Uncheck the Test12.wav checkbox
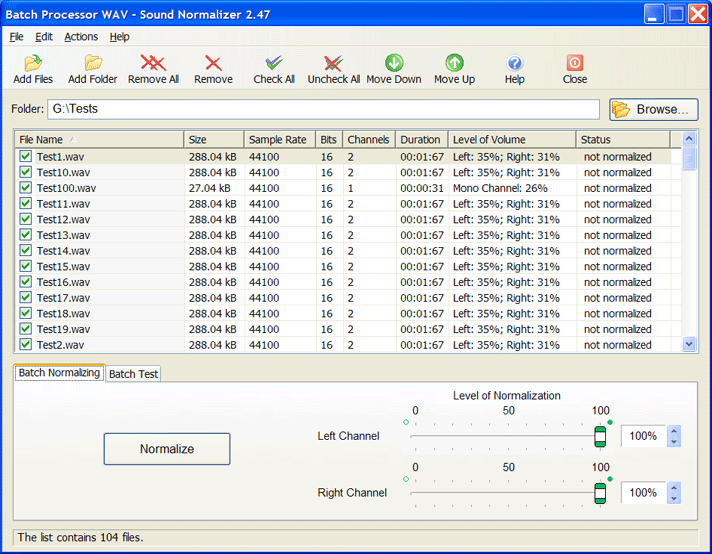Viewport: 712px width, 554px height. tap(25, 219)
